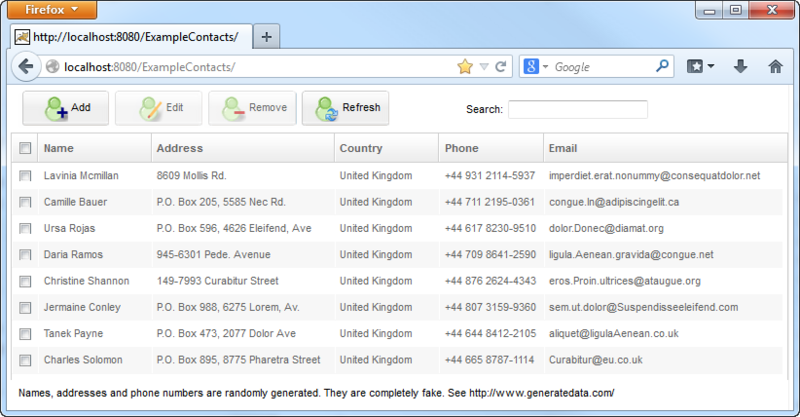
Task: Sort by the Country column header
Action: 386,148
